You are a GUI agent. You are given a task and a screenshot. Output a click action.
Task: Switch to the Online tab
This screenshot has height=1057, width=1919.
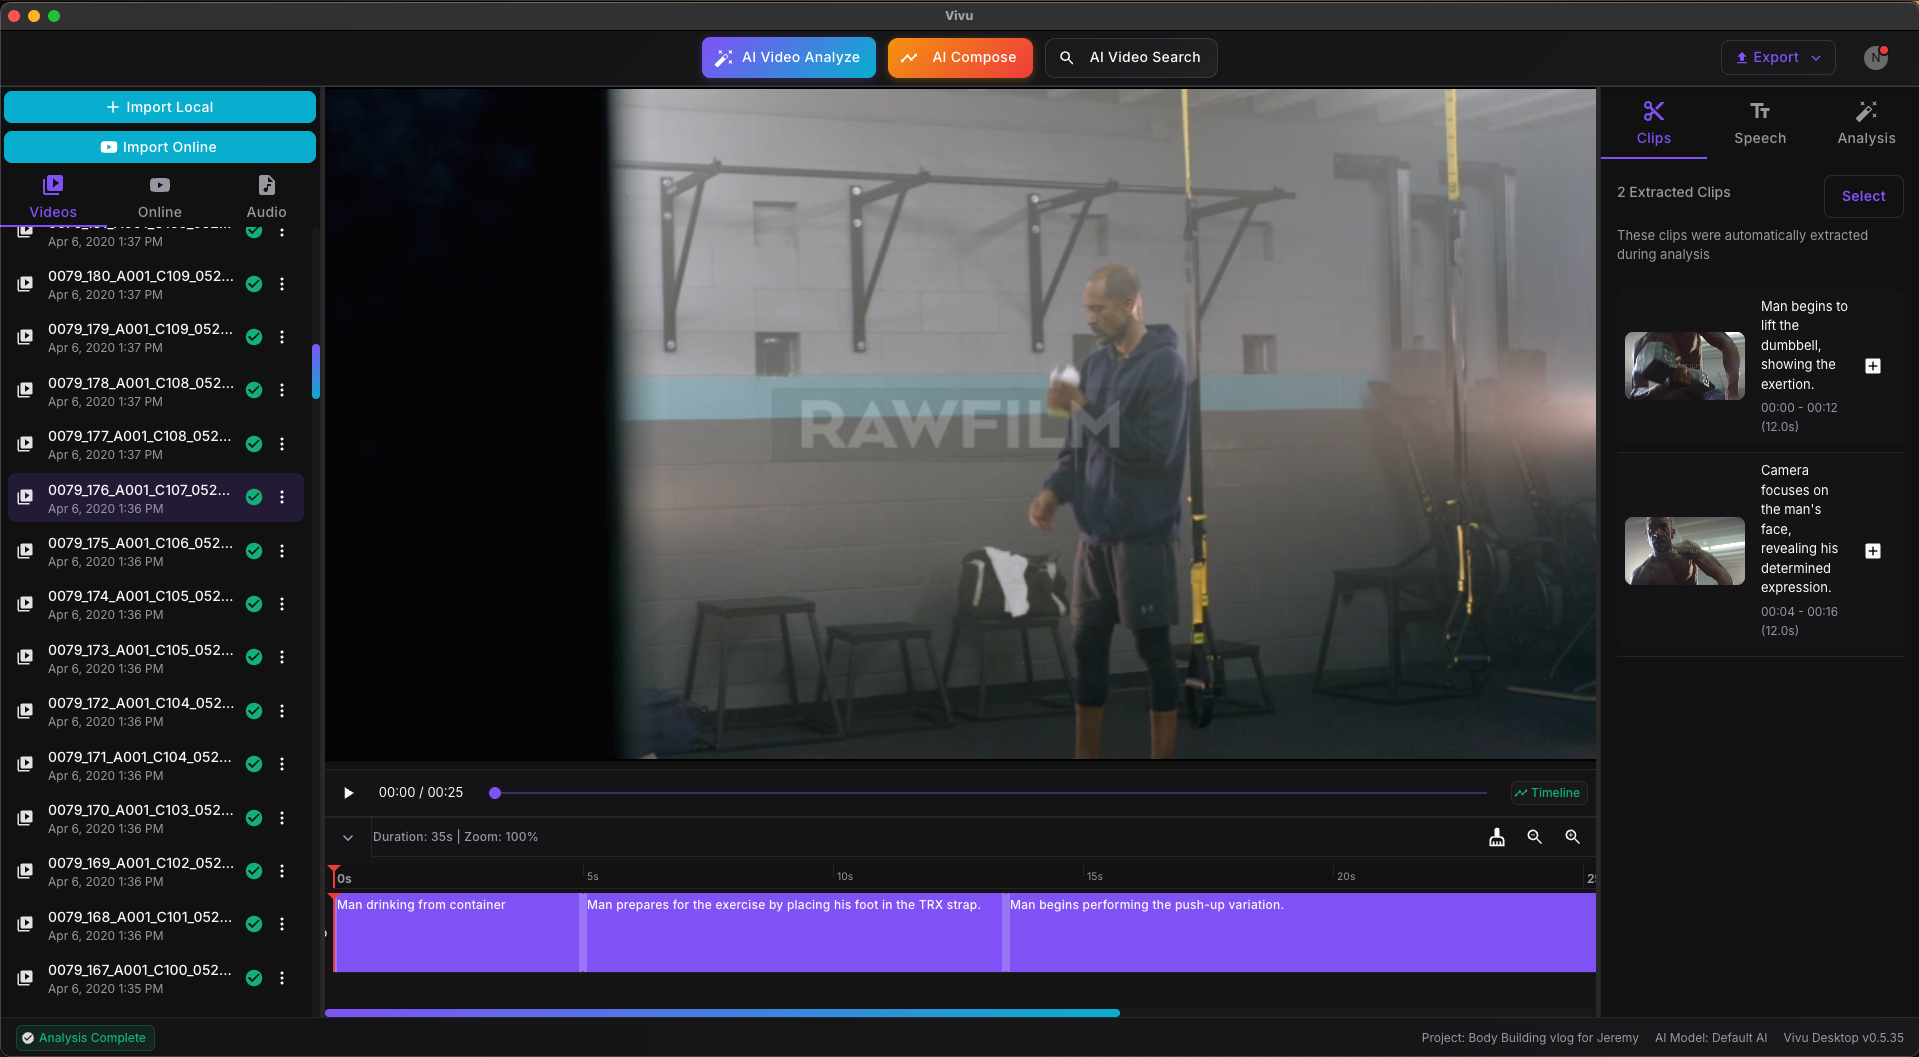pyautogui.click(x=160, y=197)
